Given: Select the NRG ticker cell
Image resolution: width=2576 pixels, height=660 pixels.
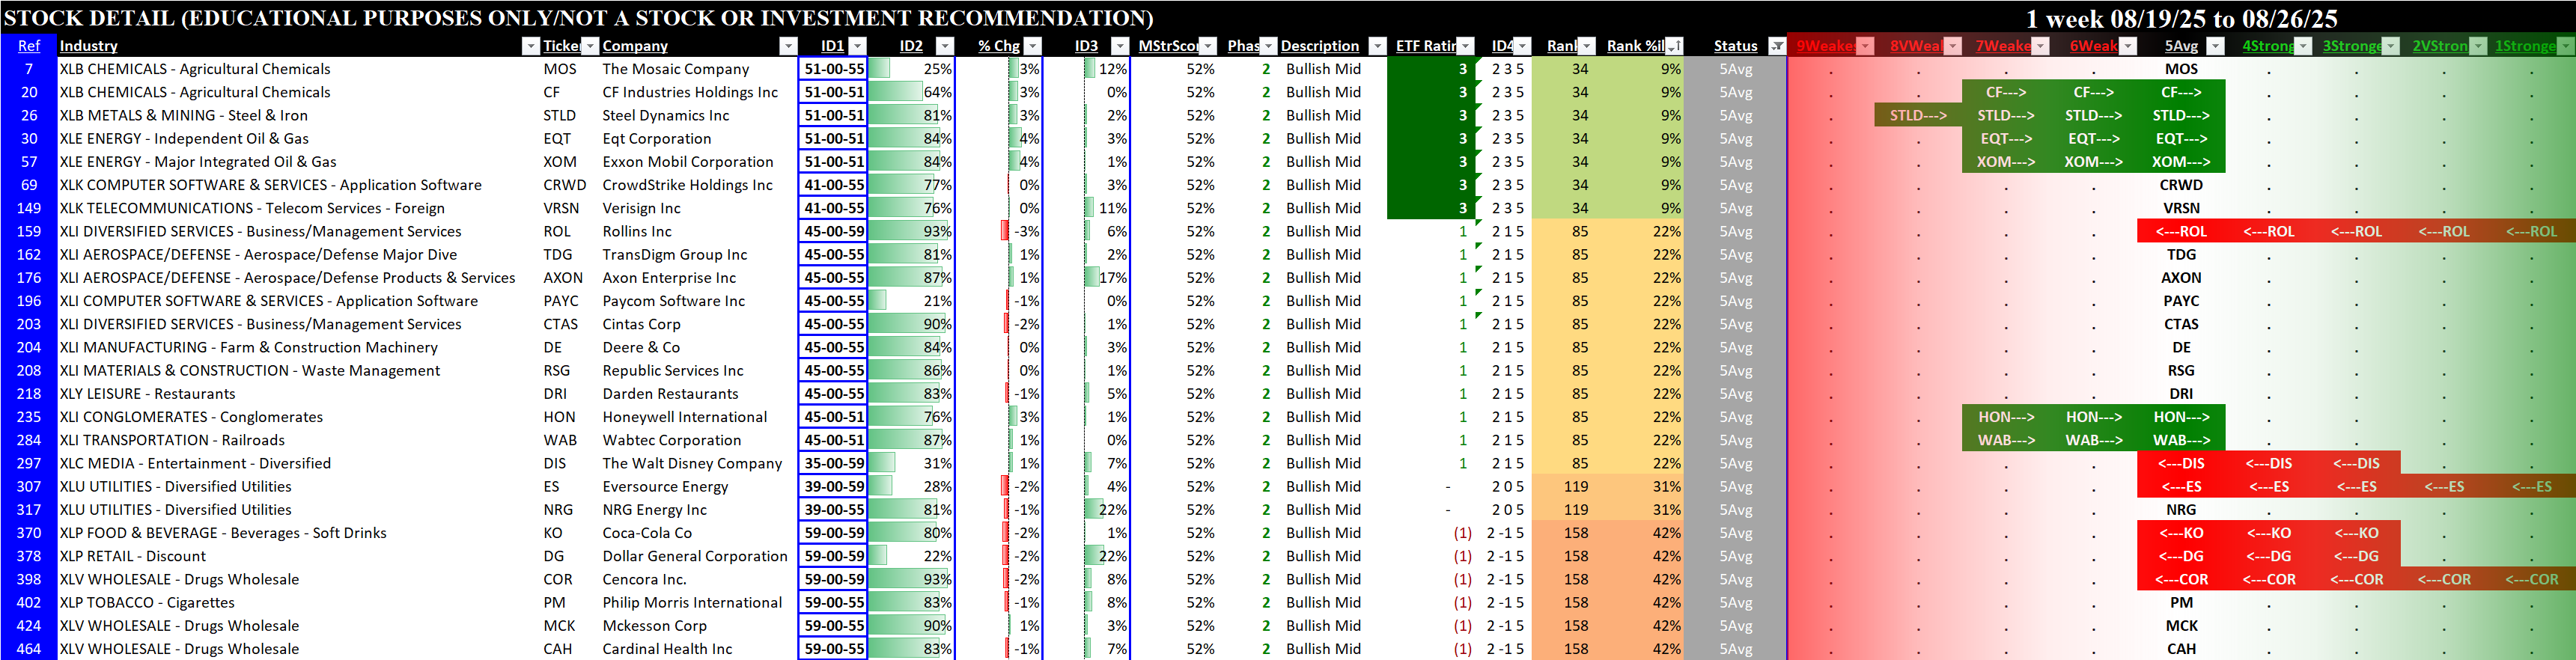Looking at the screenshot, I should tap(558, 510).
